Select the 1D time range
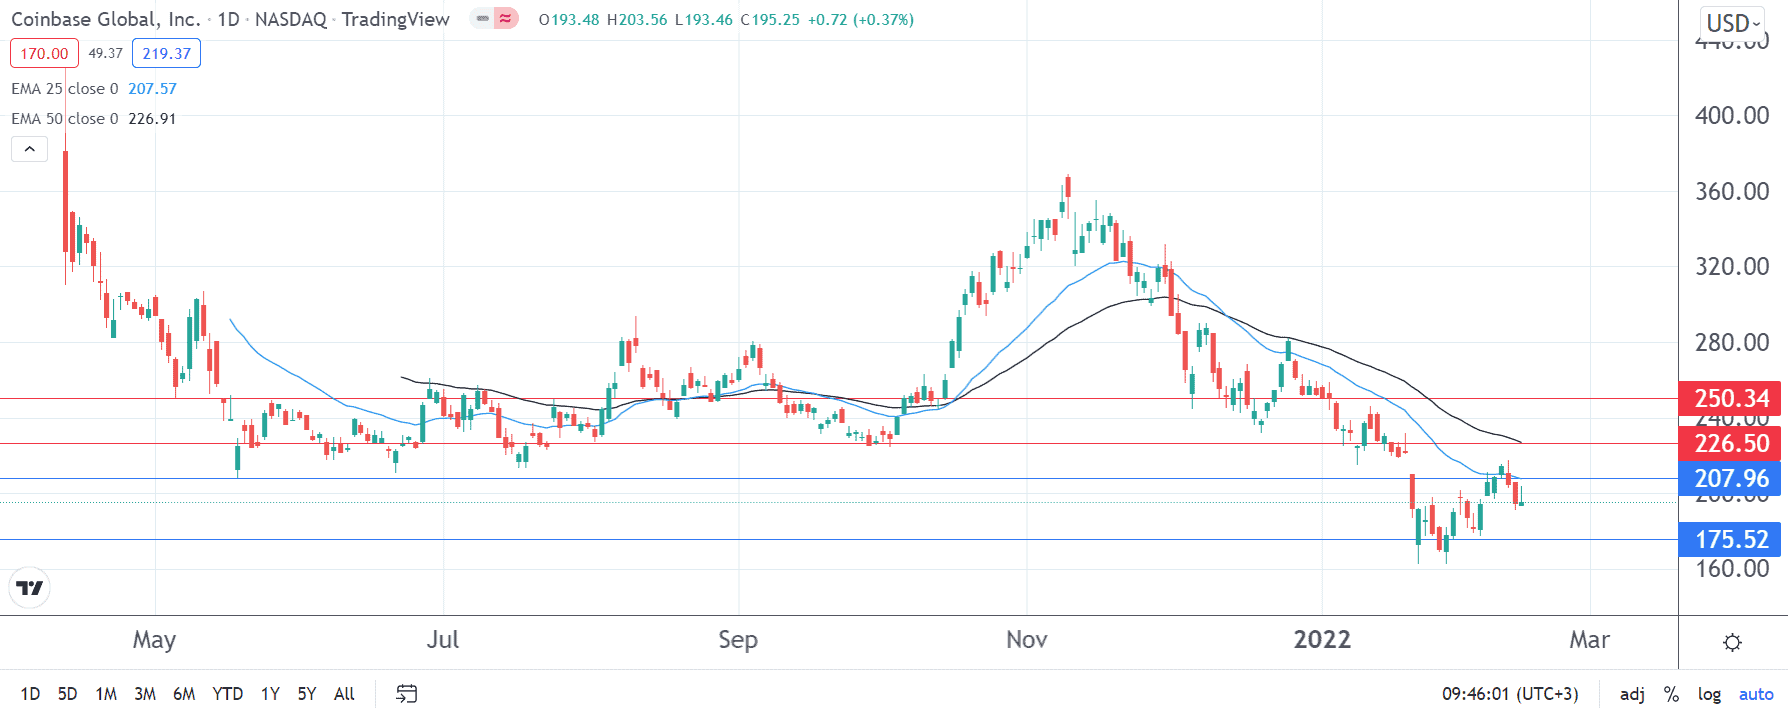 click(x=30, y=693)
